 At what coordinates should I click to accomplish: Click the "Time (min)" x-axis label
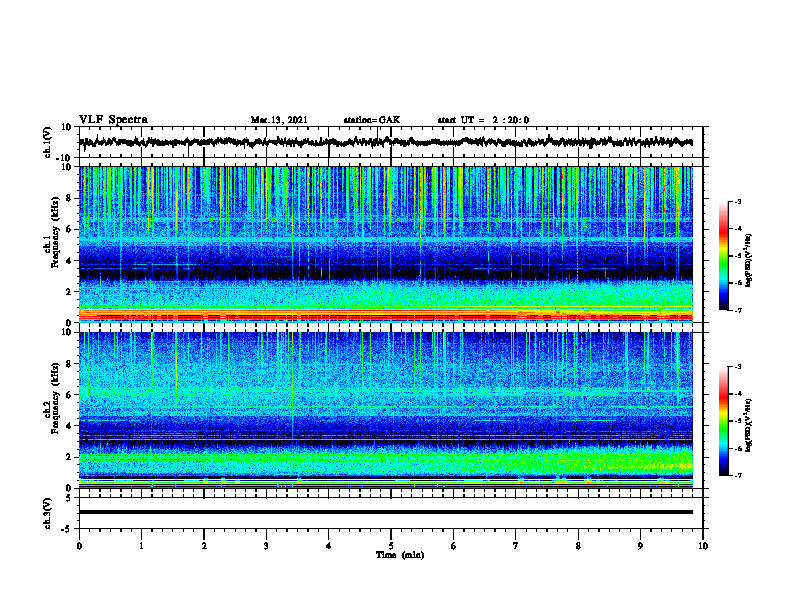point(400,555)
